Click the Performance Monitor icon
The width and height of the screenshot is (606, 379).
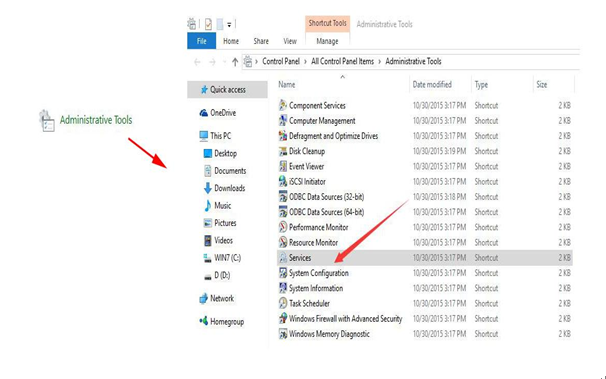[283, 227]
